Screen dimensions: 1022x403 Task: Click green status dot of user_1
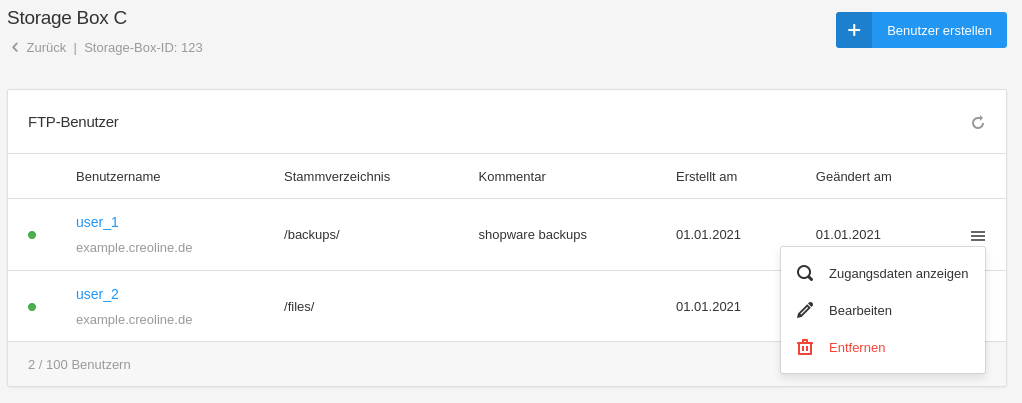32,235
